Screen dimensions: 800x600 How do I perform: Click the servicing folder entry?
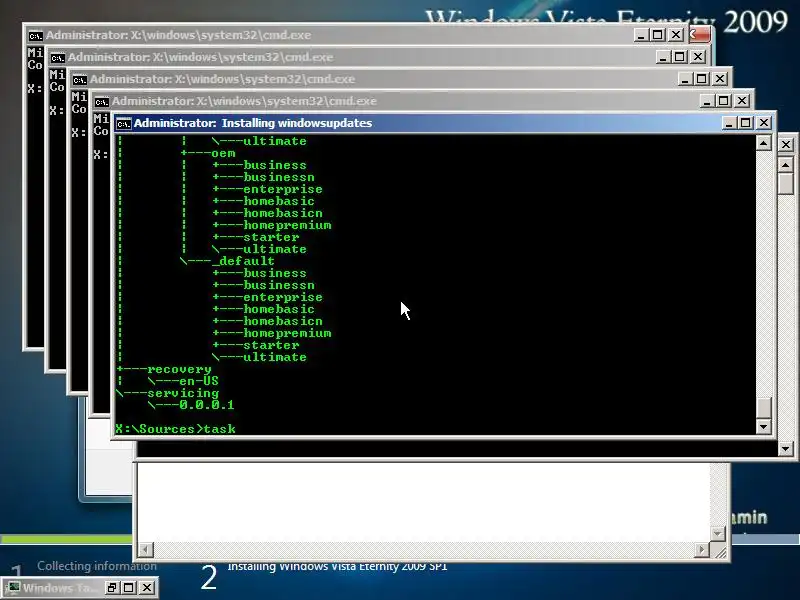coord(183,393)
